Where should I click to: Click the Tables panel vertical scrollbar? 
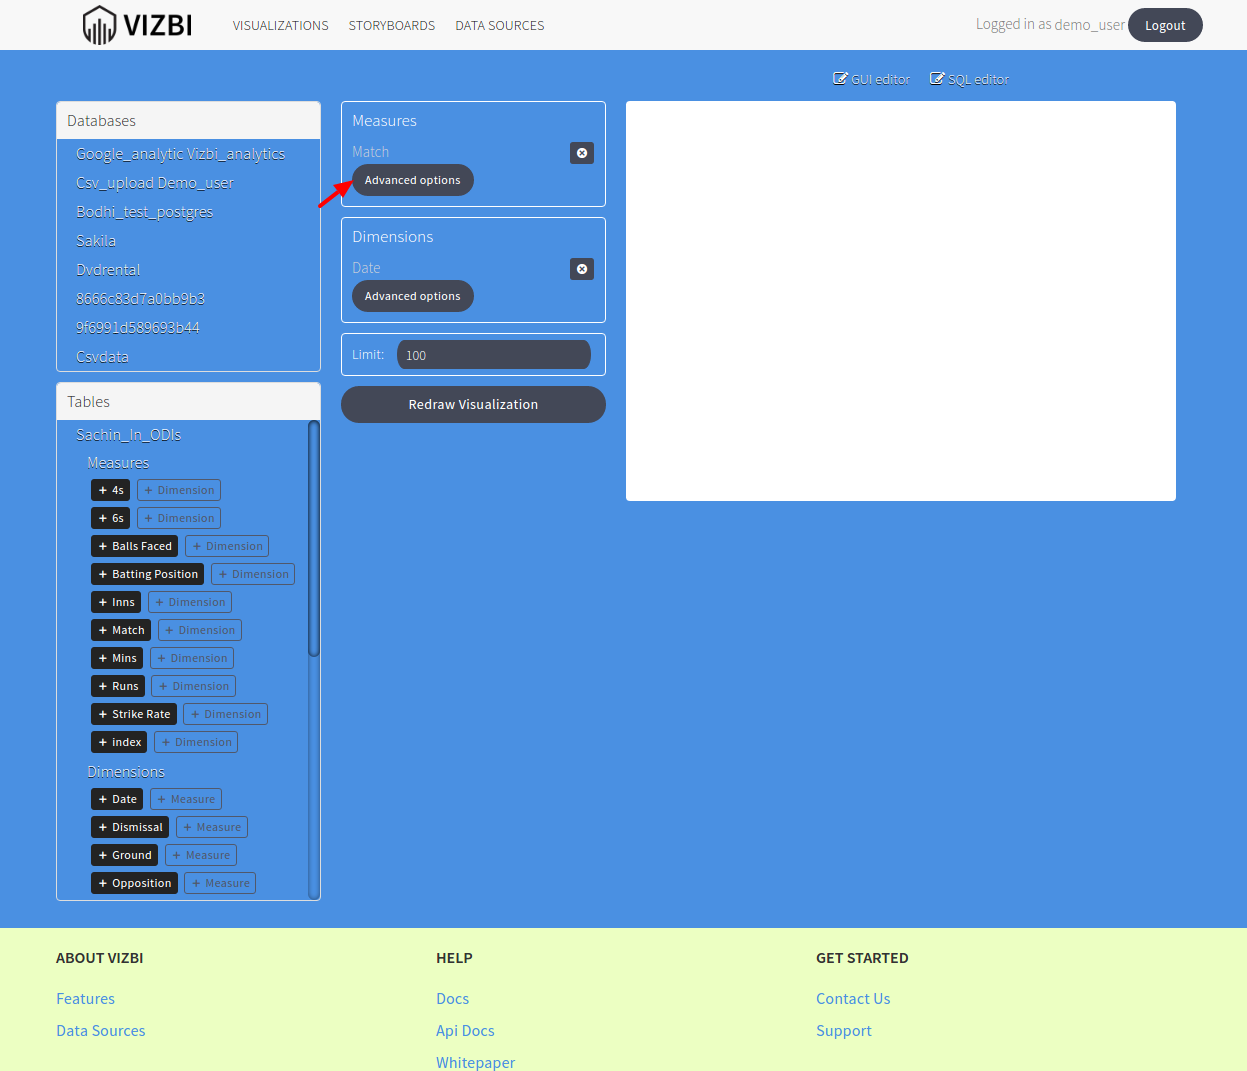(x=314, y=540)
